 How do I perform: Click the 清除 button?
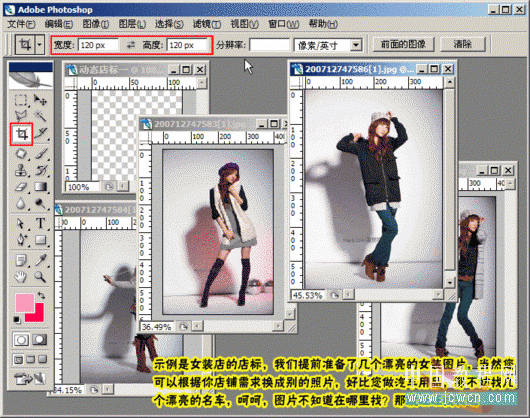[463, 44]
